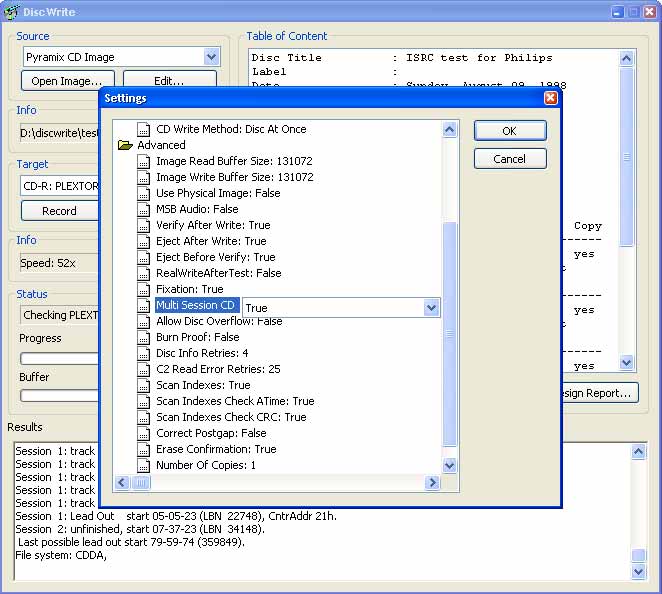Image resolution: width=662 pixels, height=594 pixels.
Task: Select the Allow Disc Overflow setting
Action: (x=218, y=321)
